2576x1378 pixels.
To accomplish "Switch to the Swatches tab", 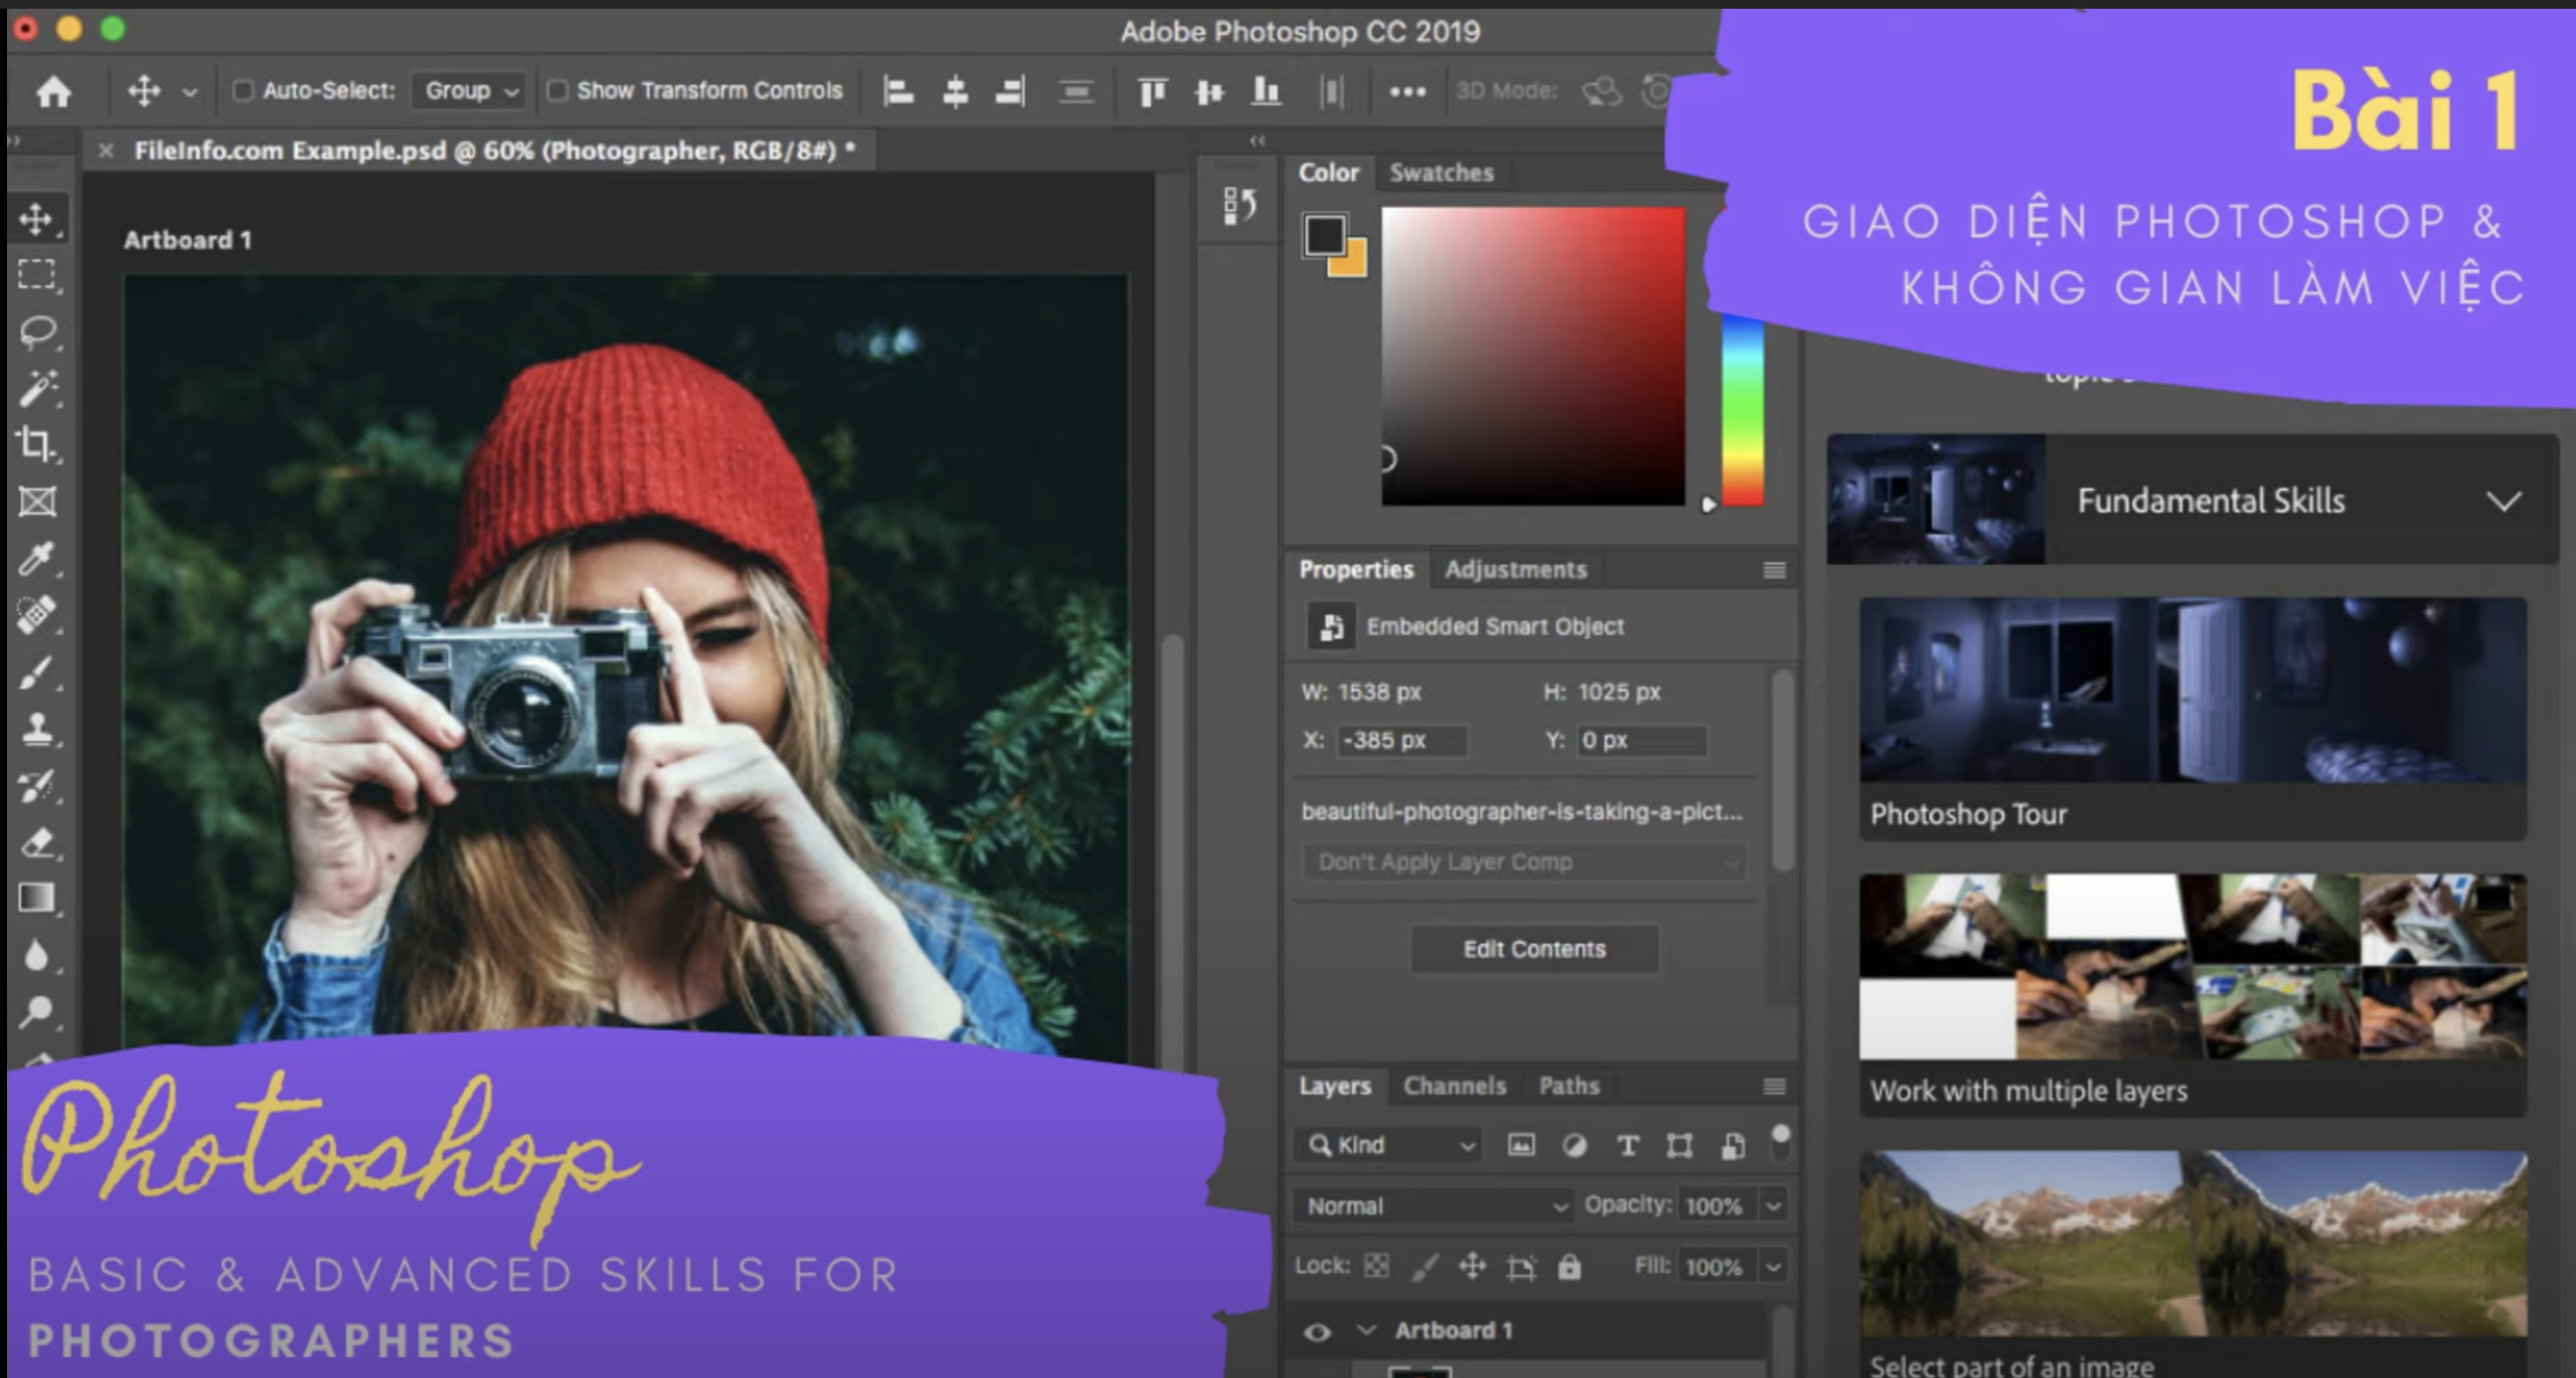I will pyautogui.click(x=1441, y=173).
